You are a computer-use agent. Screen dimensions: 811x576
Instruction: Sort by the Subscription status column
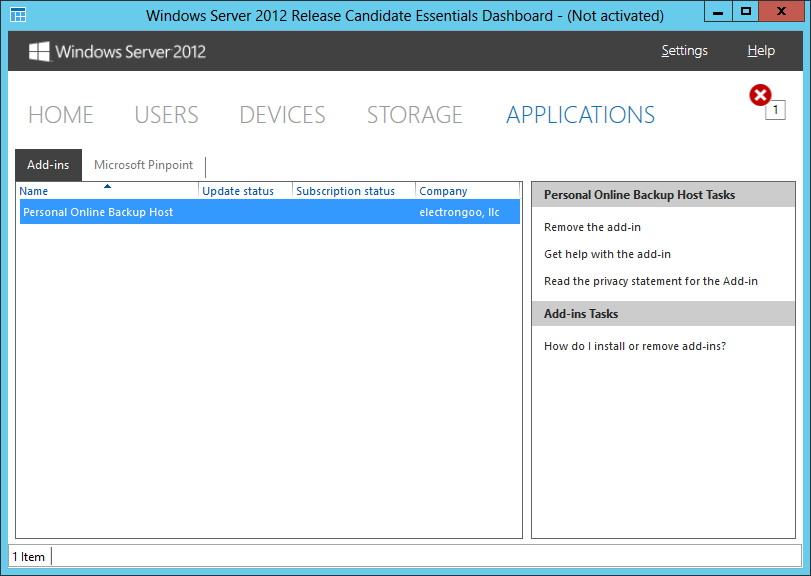[x=354, y=191]
